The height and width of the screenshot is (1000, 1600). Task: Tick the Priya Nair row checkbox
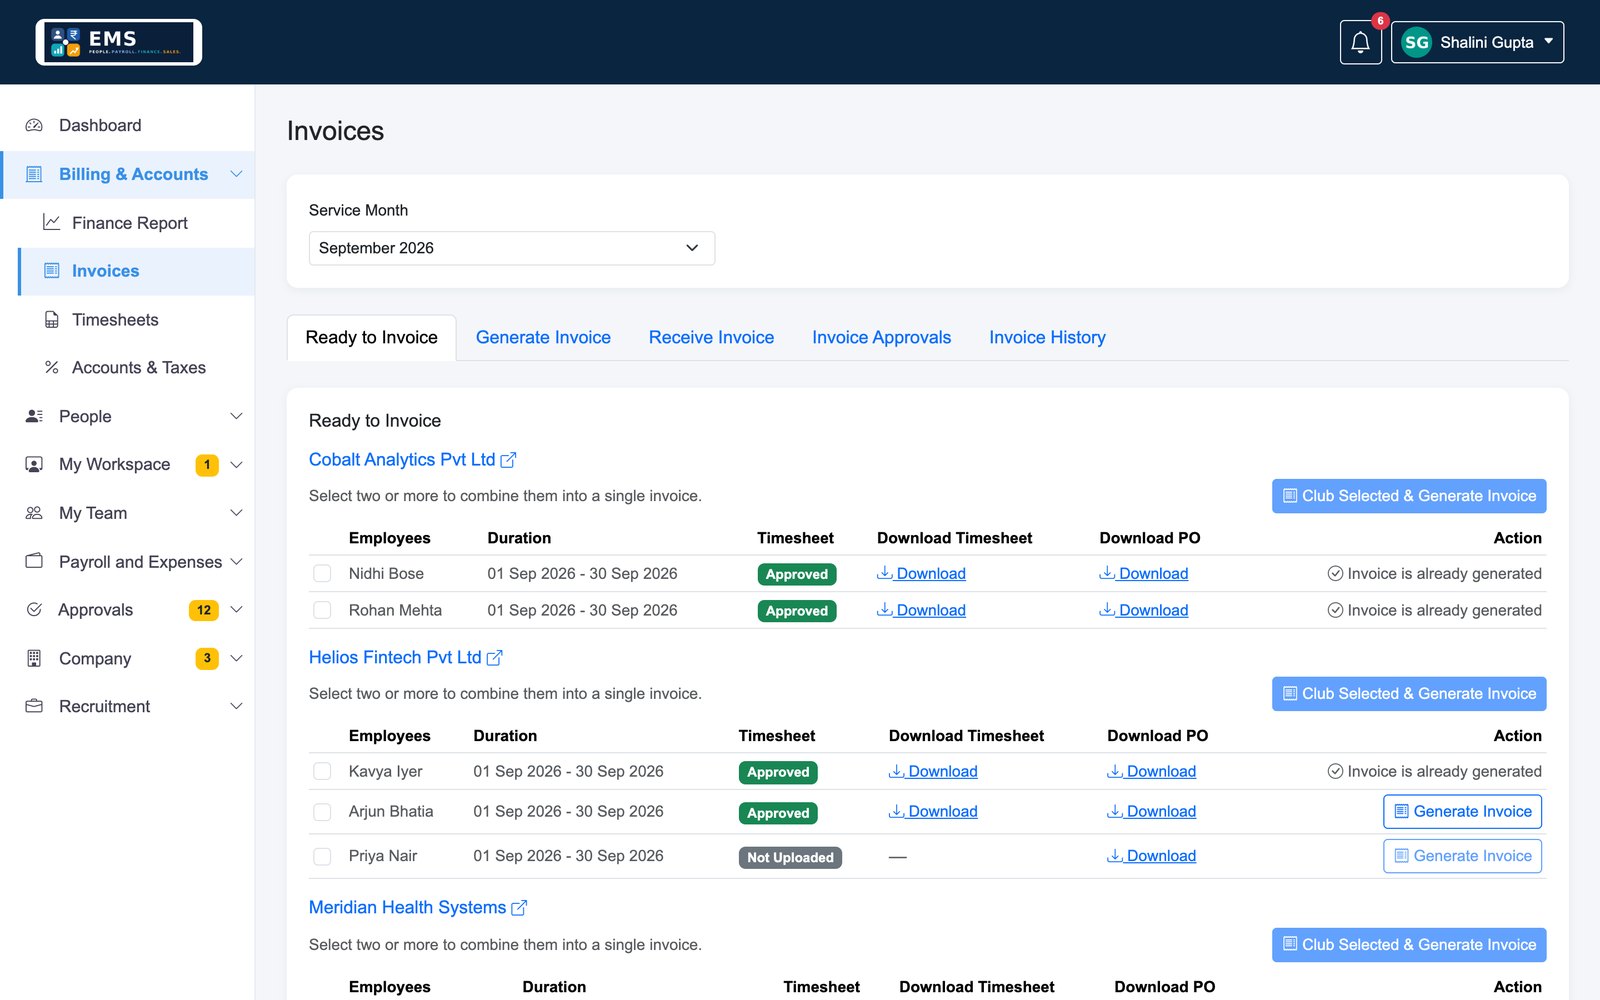[x=322, y=856]
